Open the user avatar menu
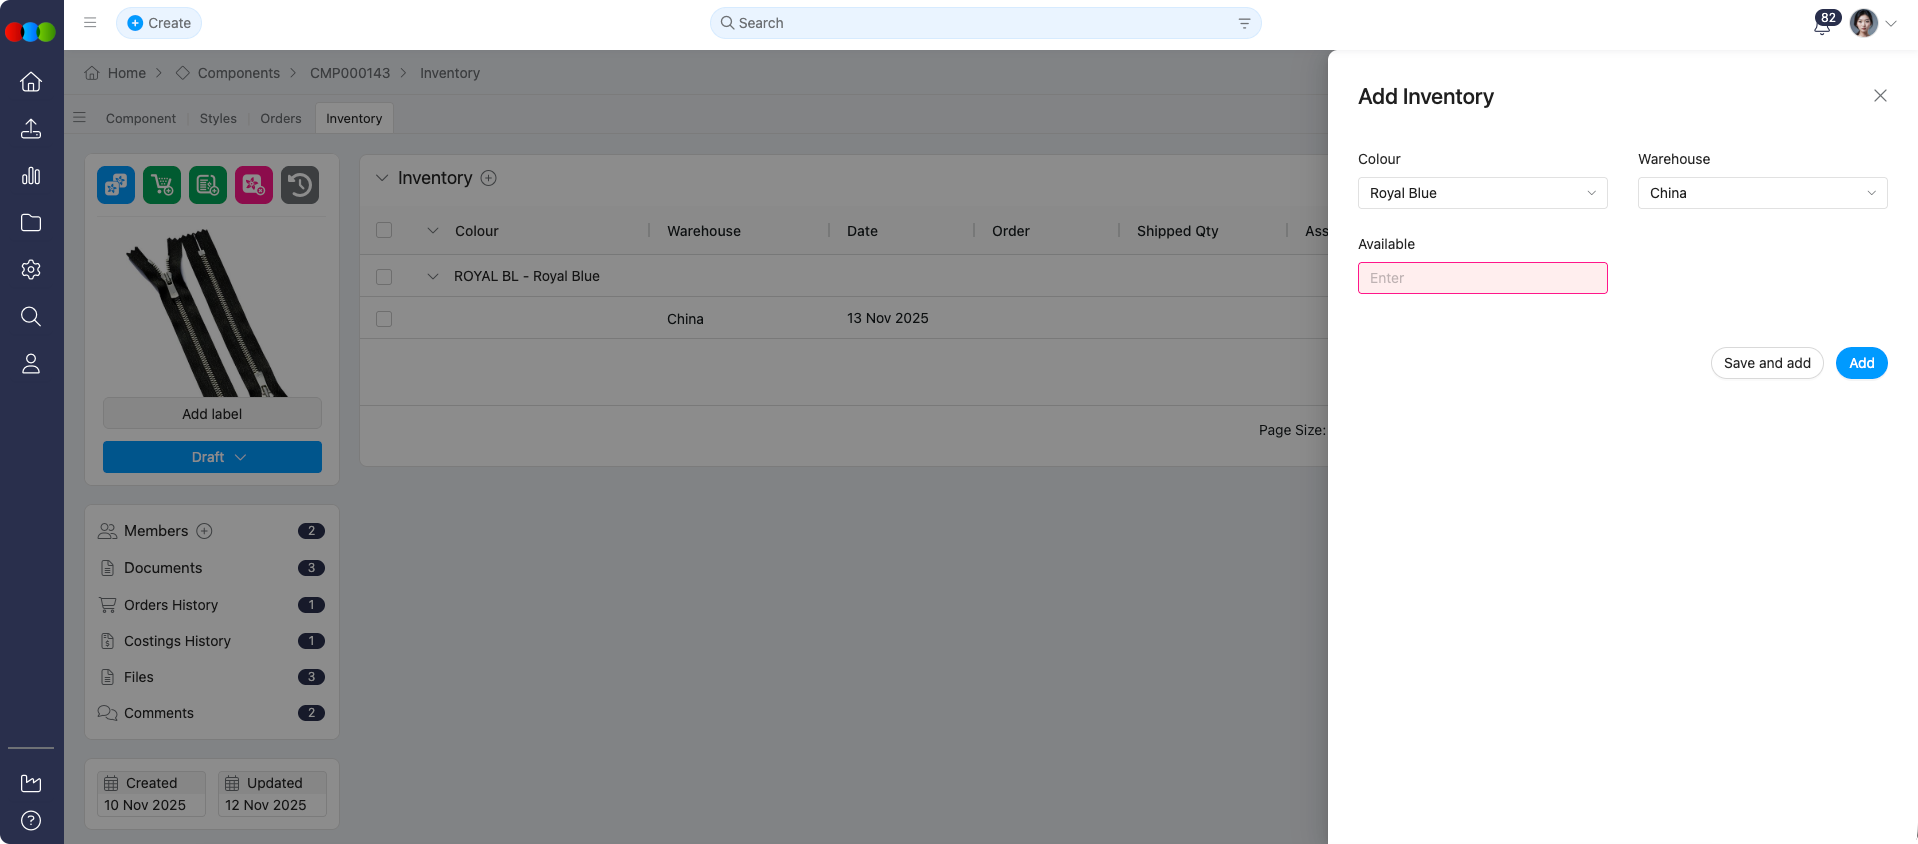 tap(1864, 23)
